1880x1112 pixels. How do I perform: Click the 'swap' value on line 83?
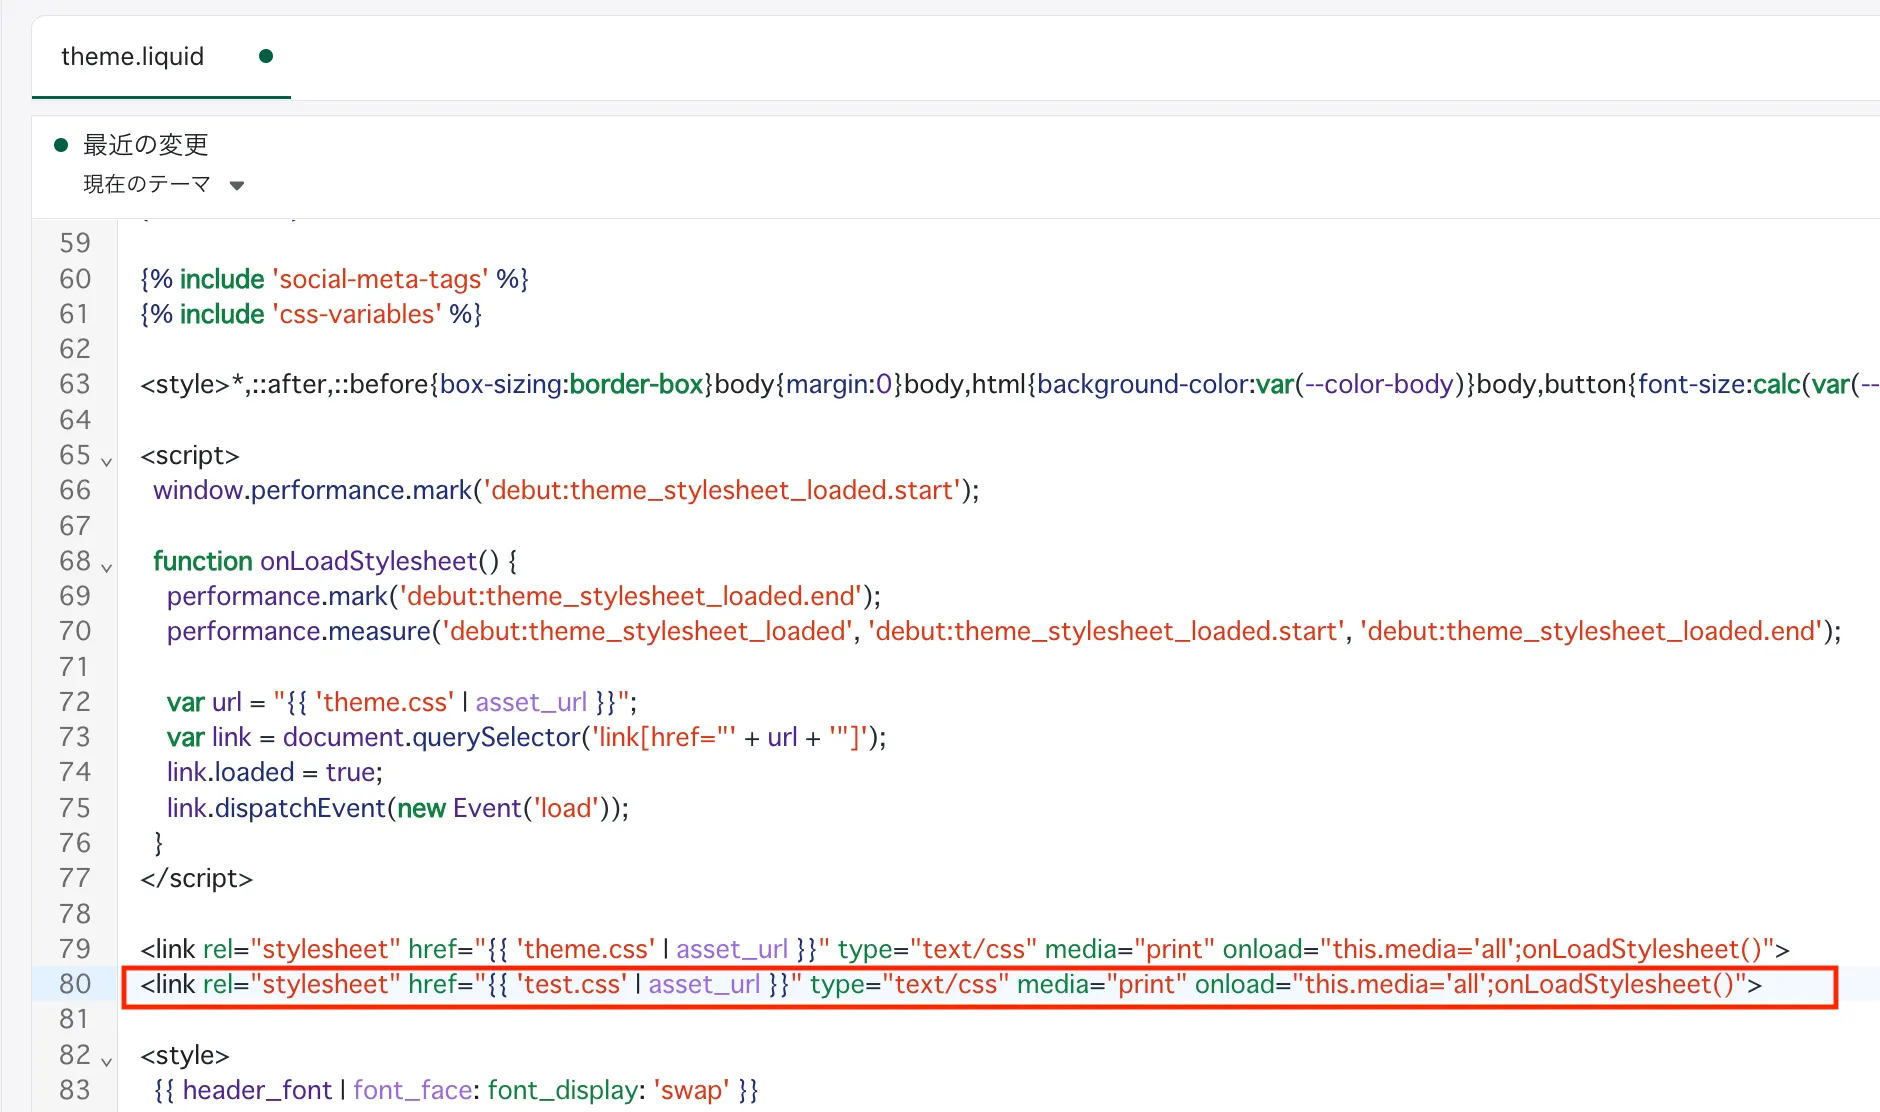[692, 1090]
